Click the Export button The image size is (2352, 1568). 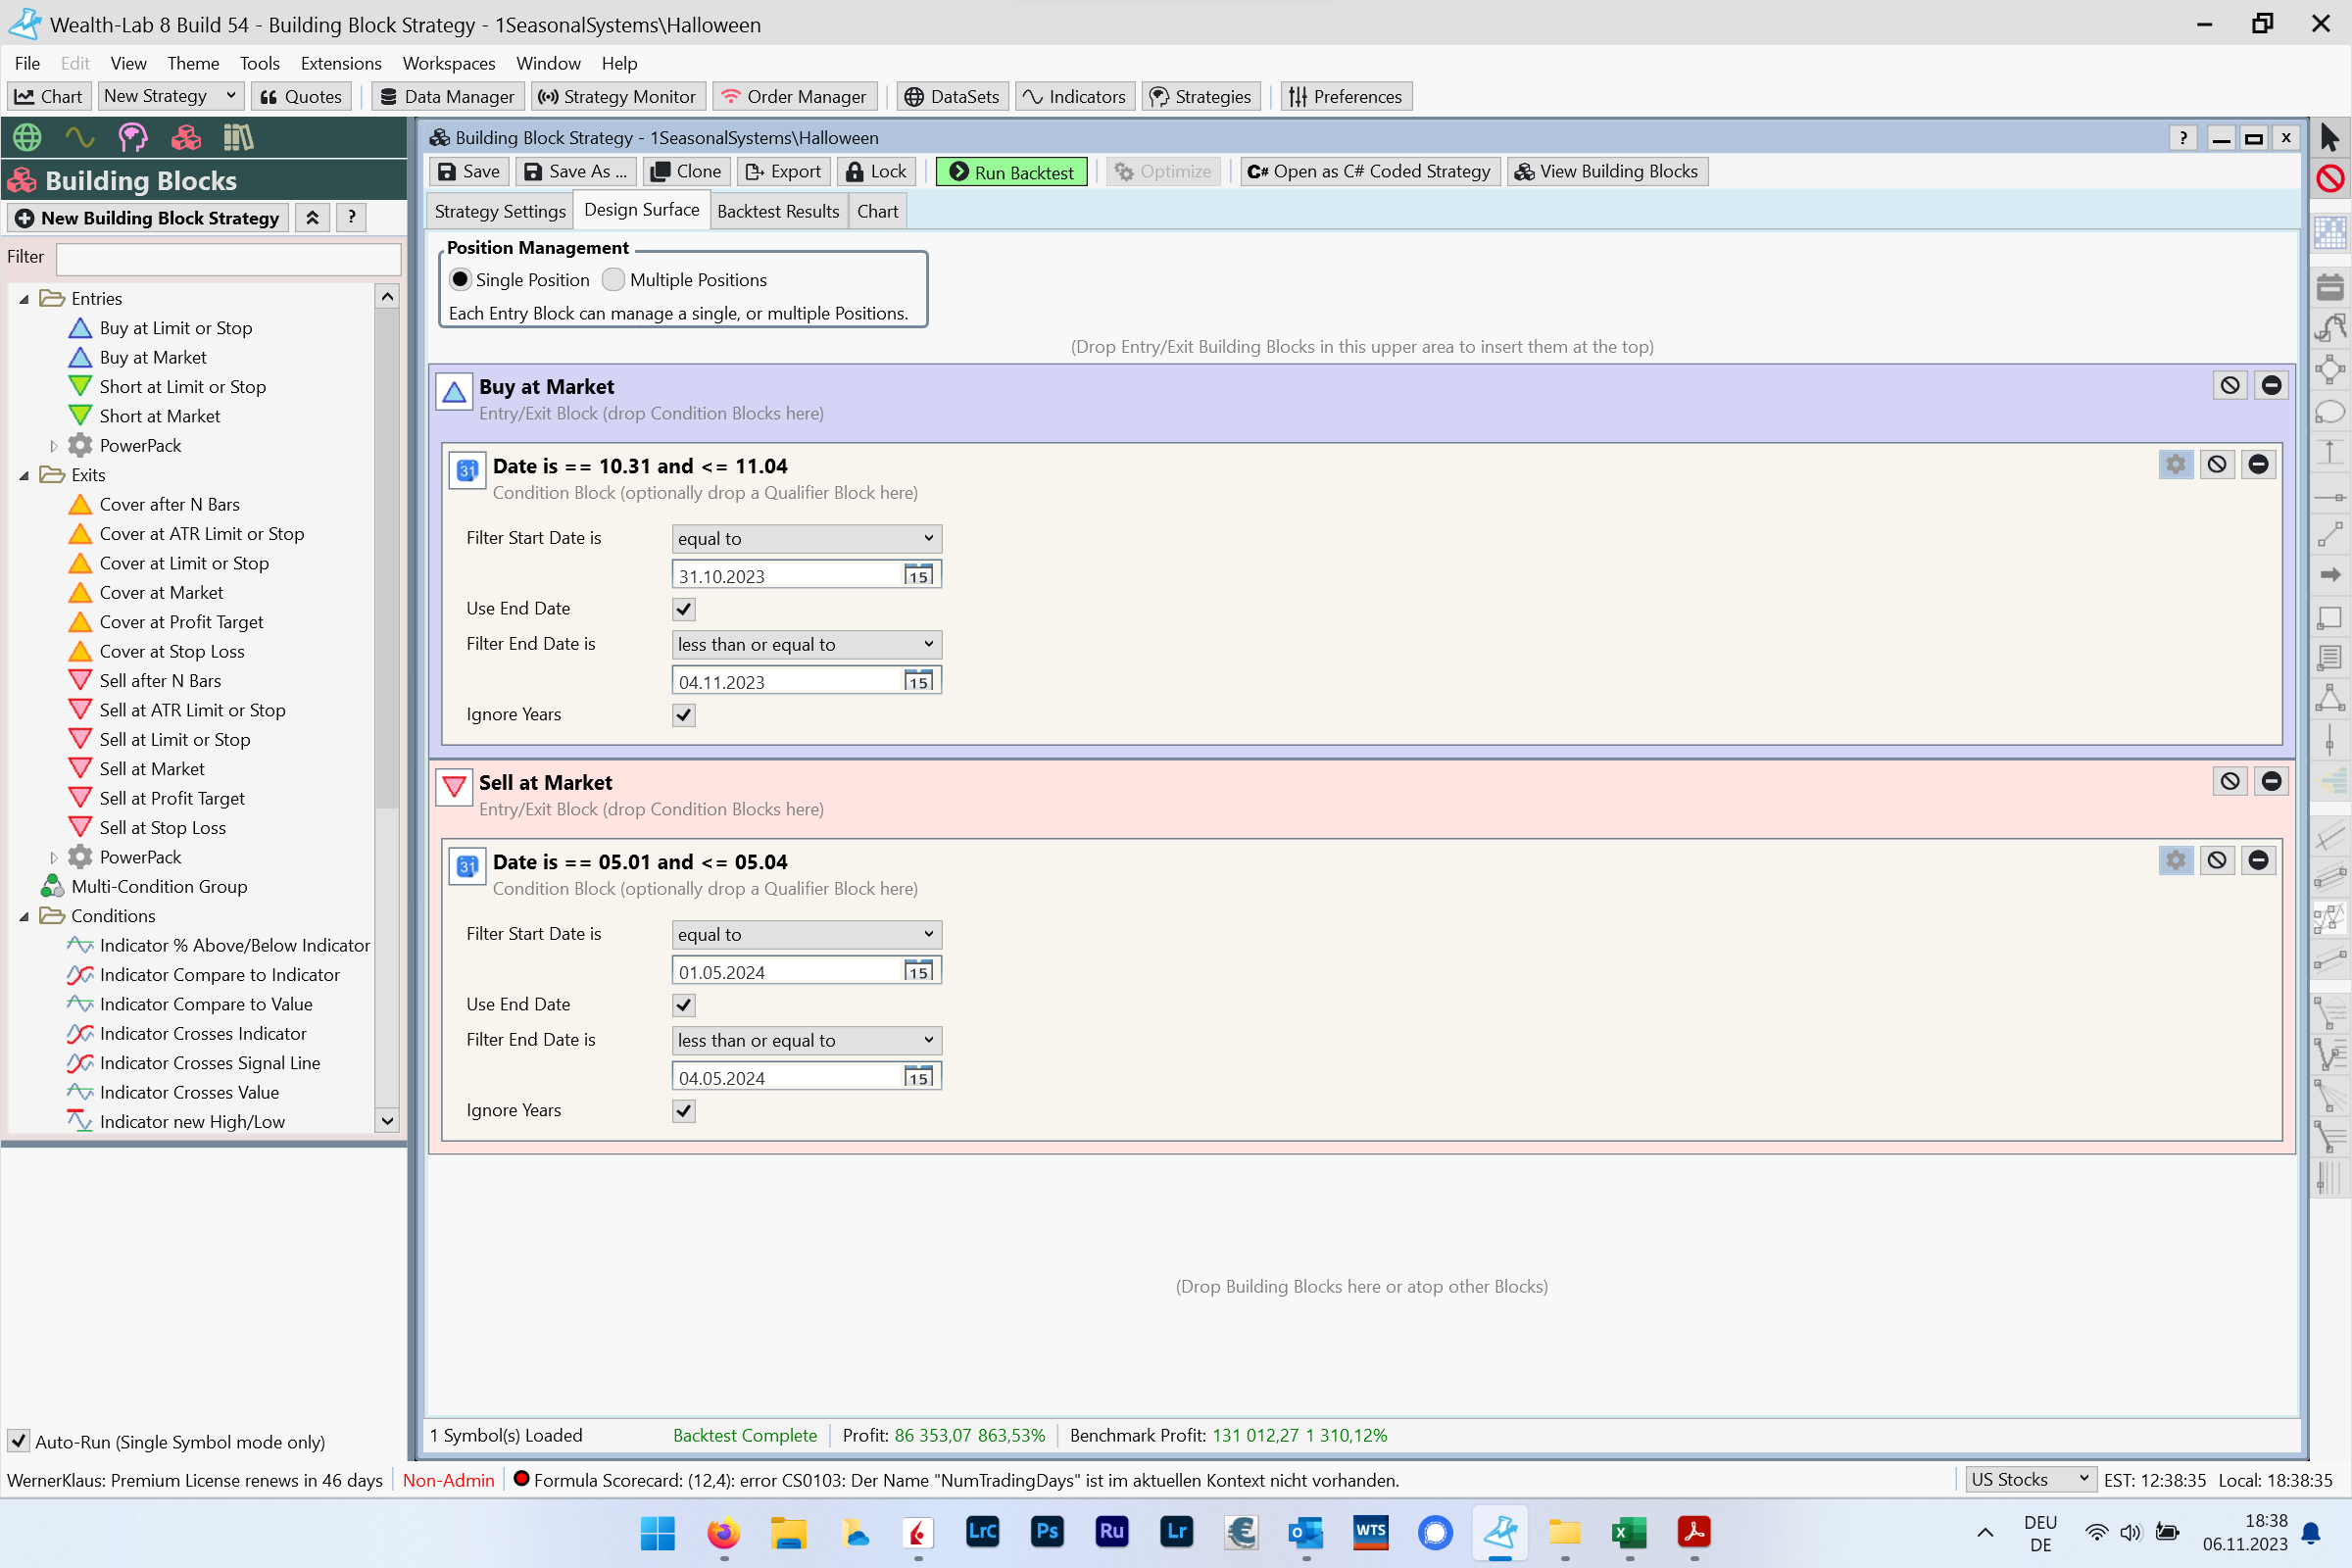coord(783,172)
